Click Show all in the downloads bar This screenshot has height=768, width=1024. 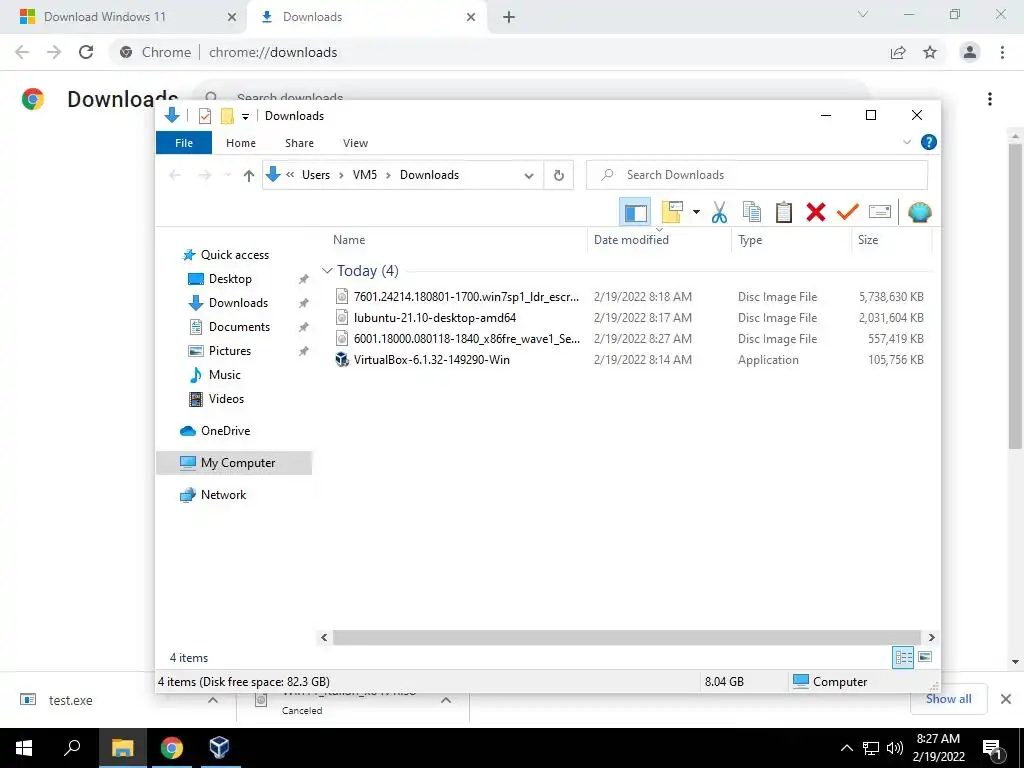coord(948,699)
